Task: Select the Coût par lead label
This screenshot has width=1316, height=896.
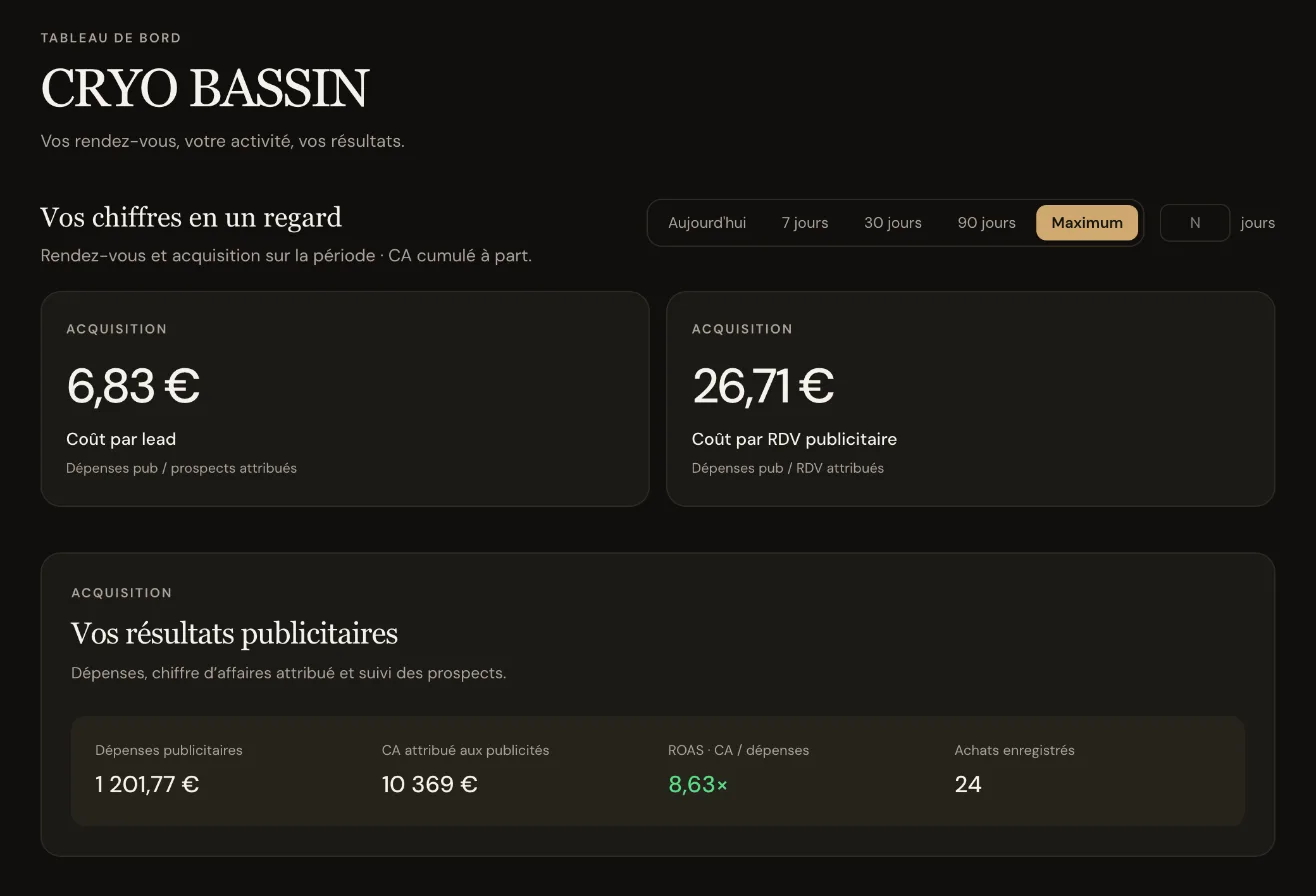Action: coord(121,439)
